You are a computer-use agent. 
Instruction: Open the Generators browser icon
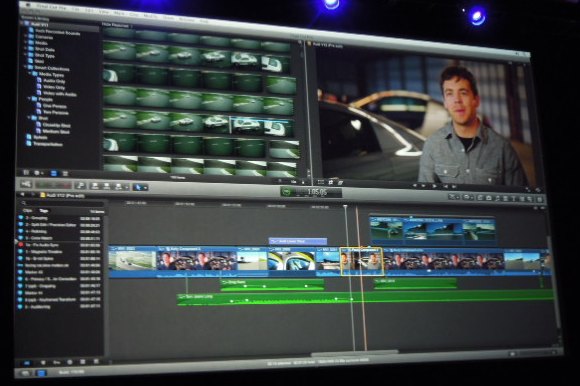(x=522, y=199)
